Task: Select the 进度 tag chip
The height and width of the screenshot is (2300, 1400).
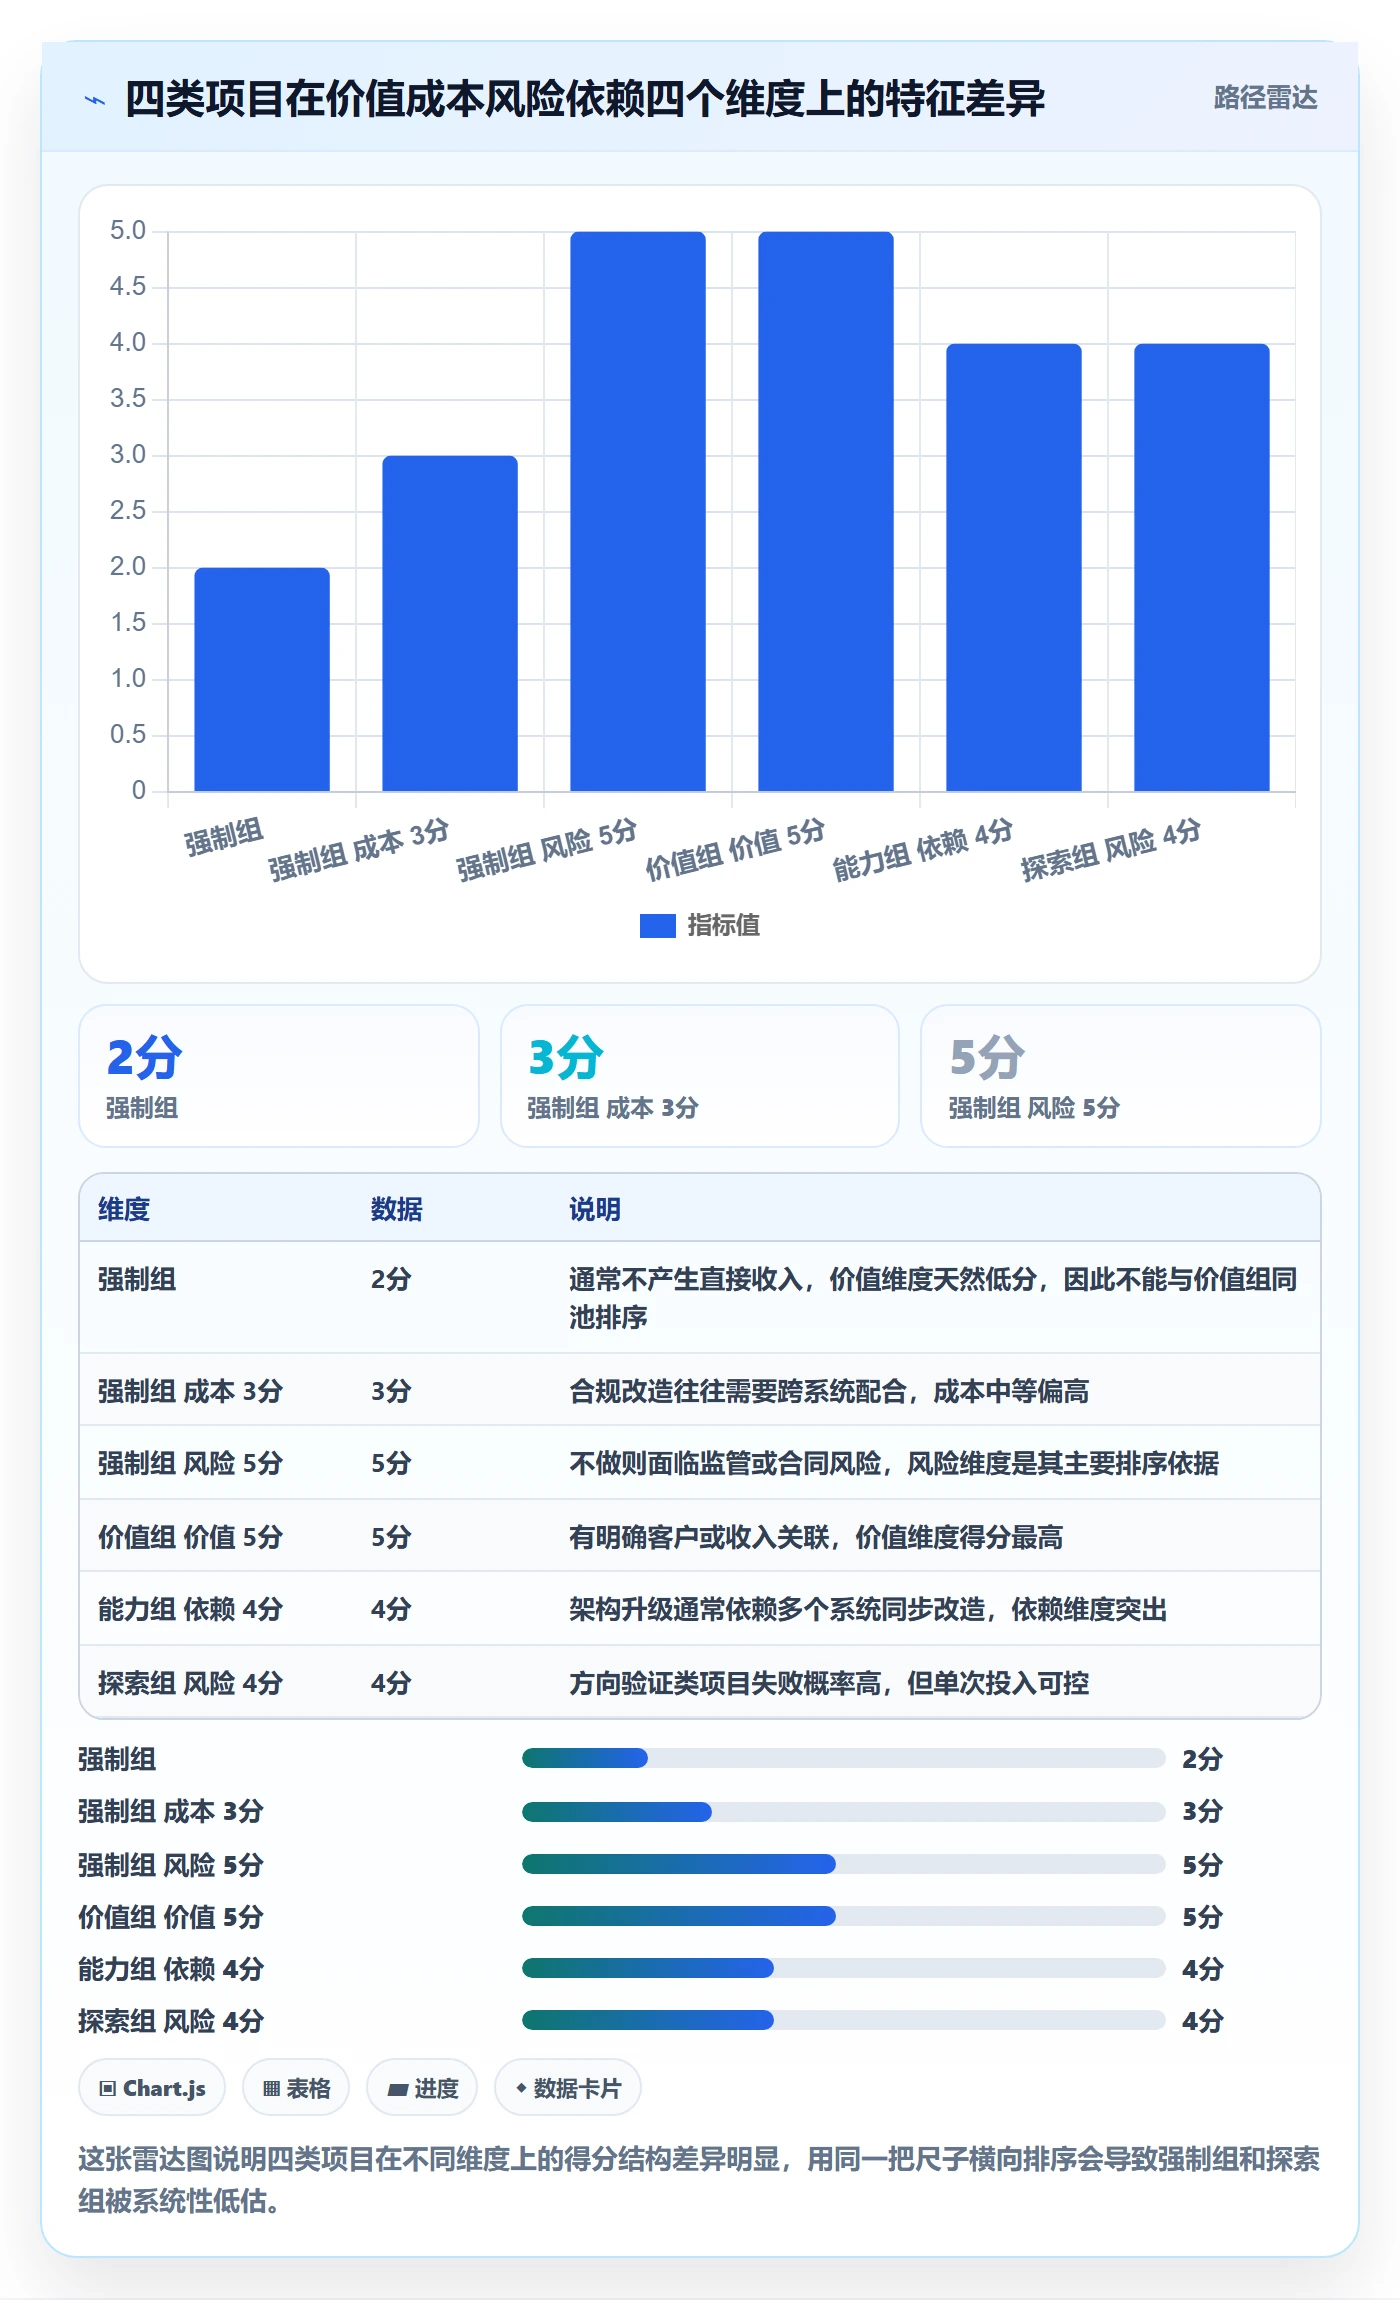Action: [x=422, y=2088]
